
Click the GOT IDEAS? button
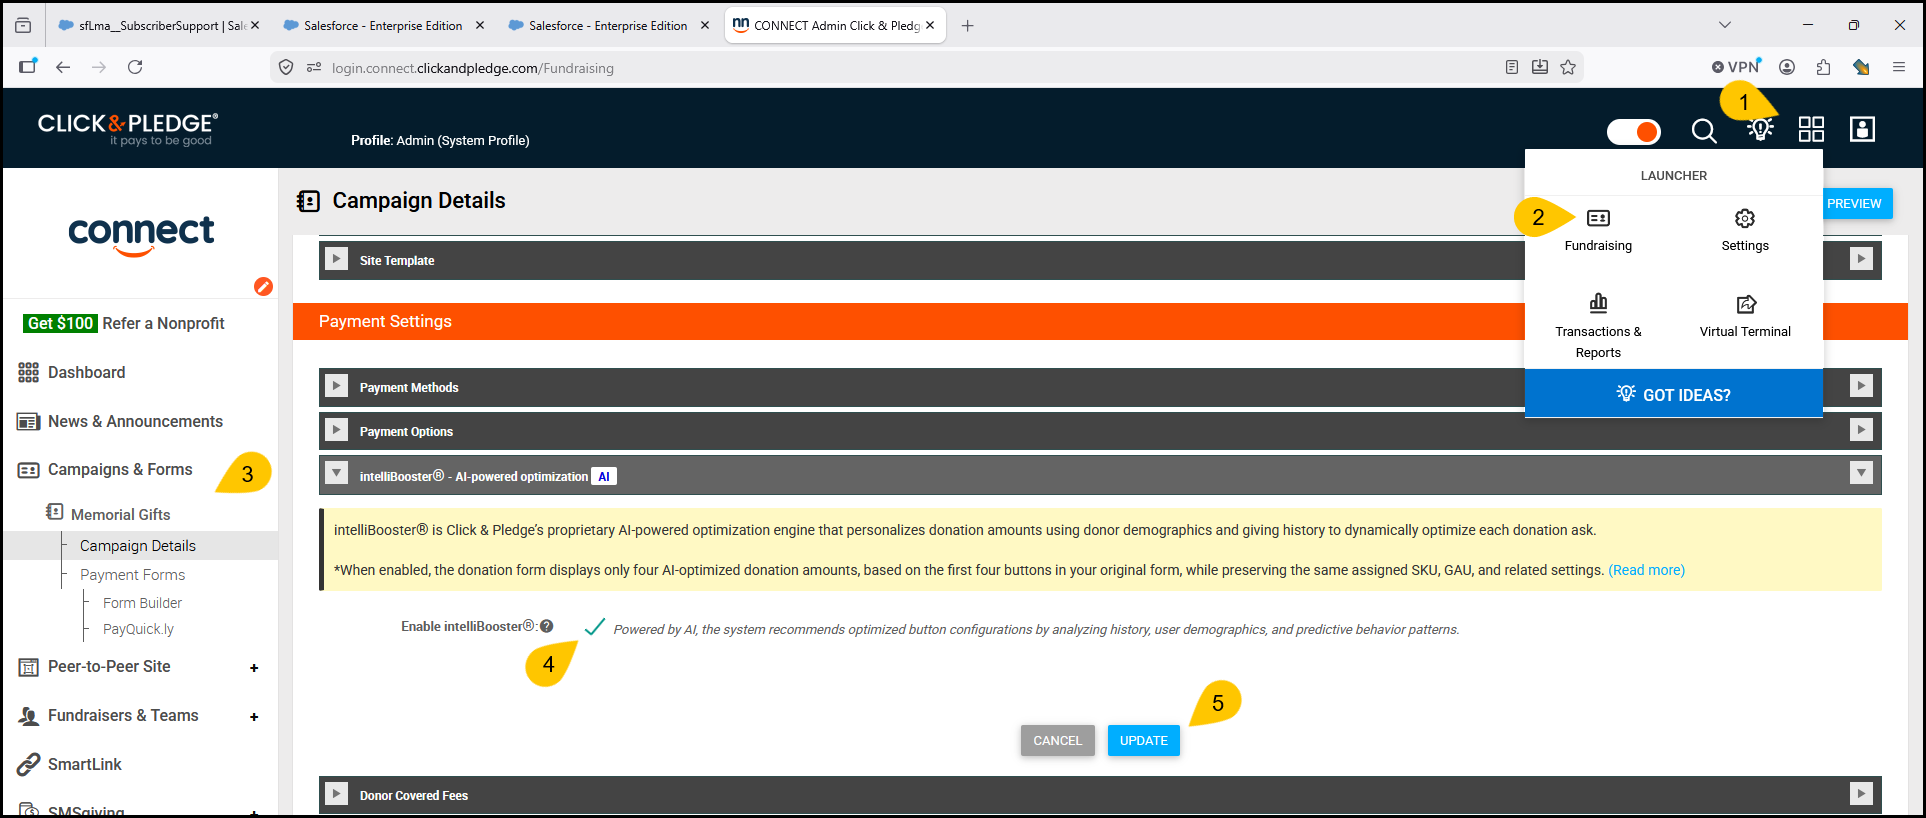[1674, 394]
